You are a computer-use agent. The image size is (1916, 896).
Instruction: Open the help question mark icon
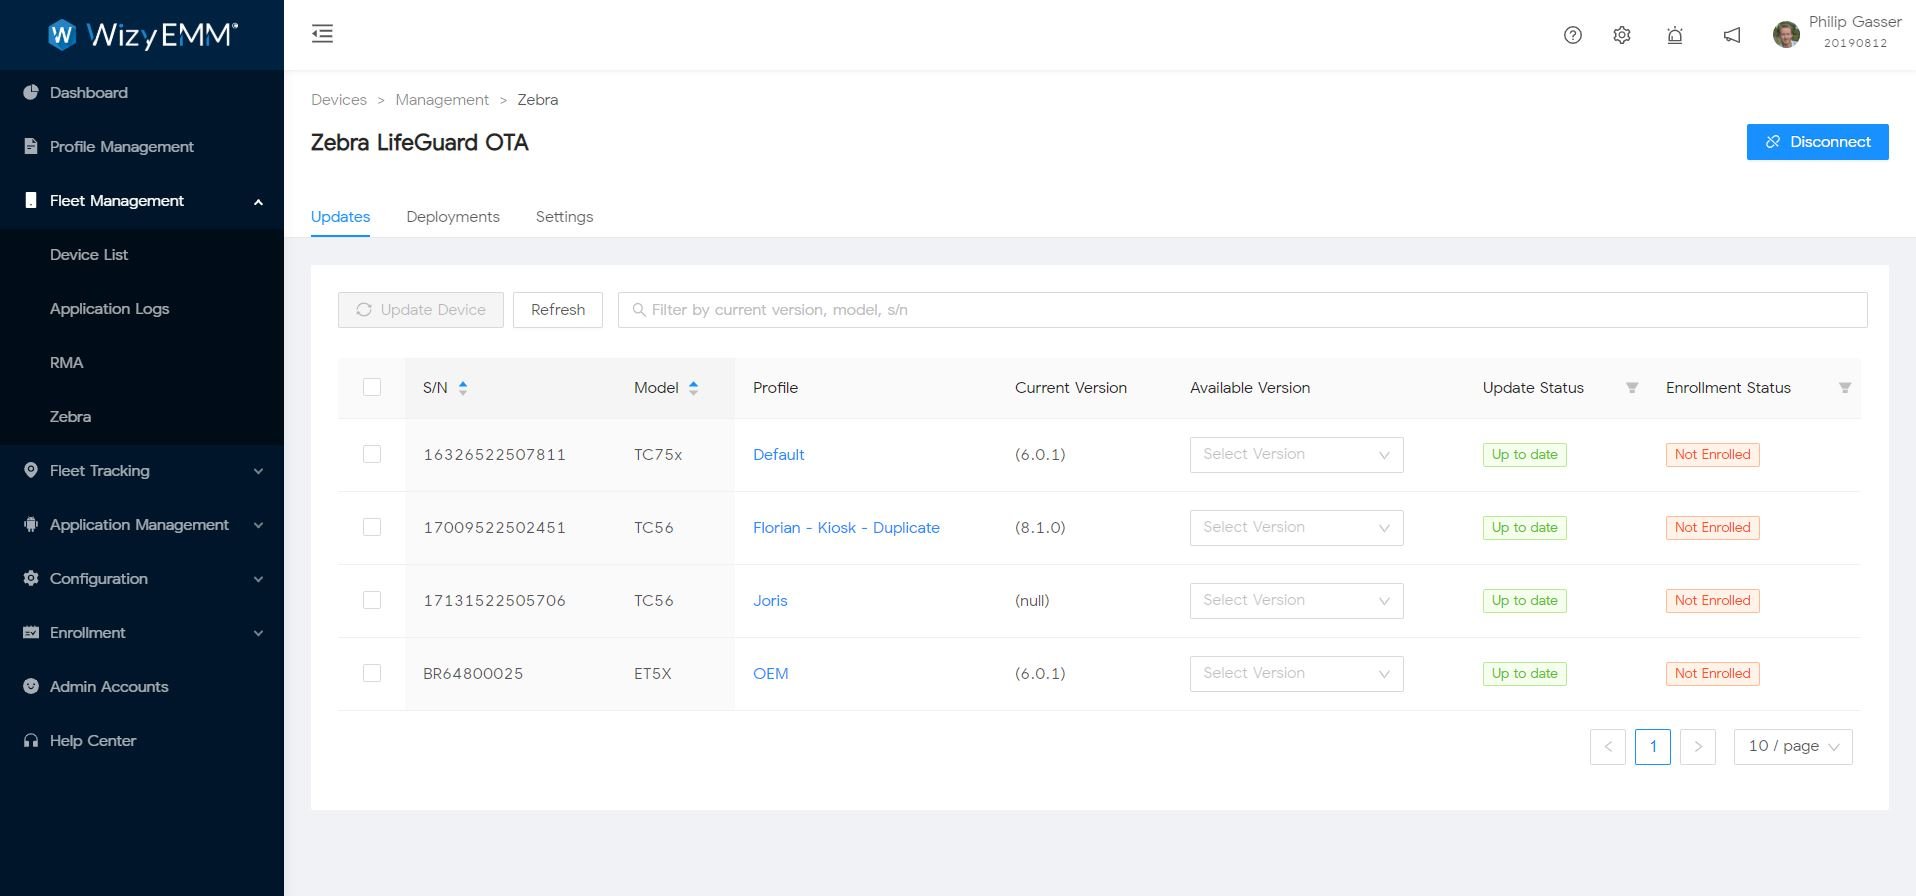click(1573, 35)
